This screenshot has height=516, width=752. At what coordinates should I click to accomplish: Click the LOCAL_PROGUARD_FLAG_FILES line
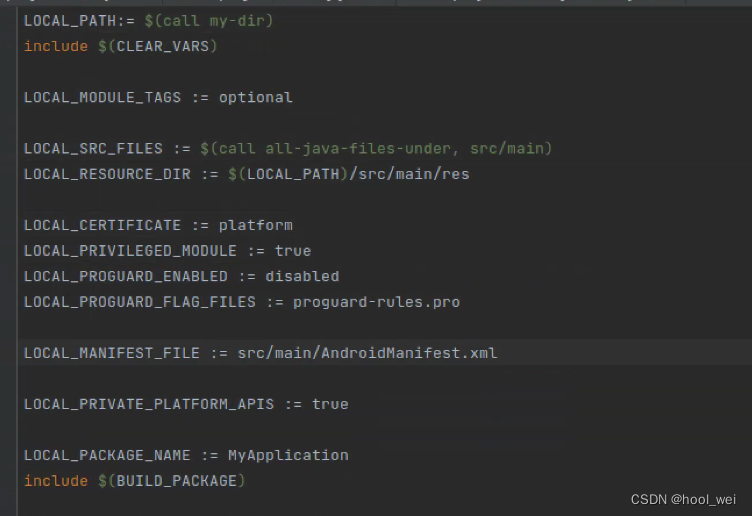click(242, 302)
